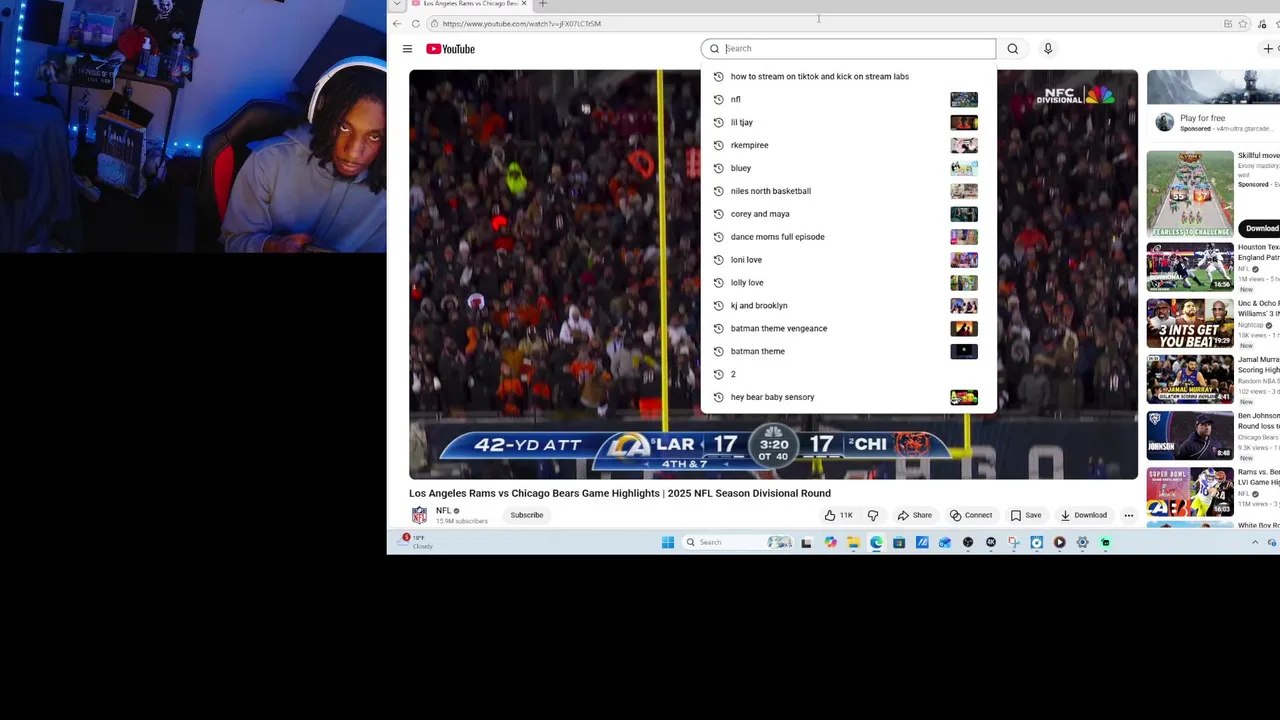The width and height of the screenshot is (1280, 720).
Task: Download the video
Action: (x=1084, y=515)
